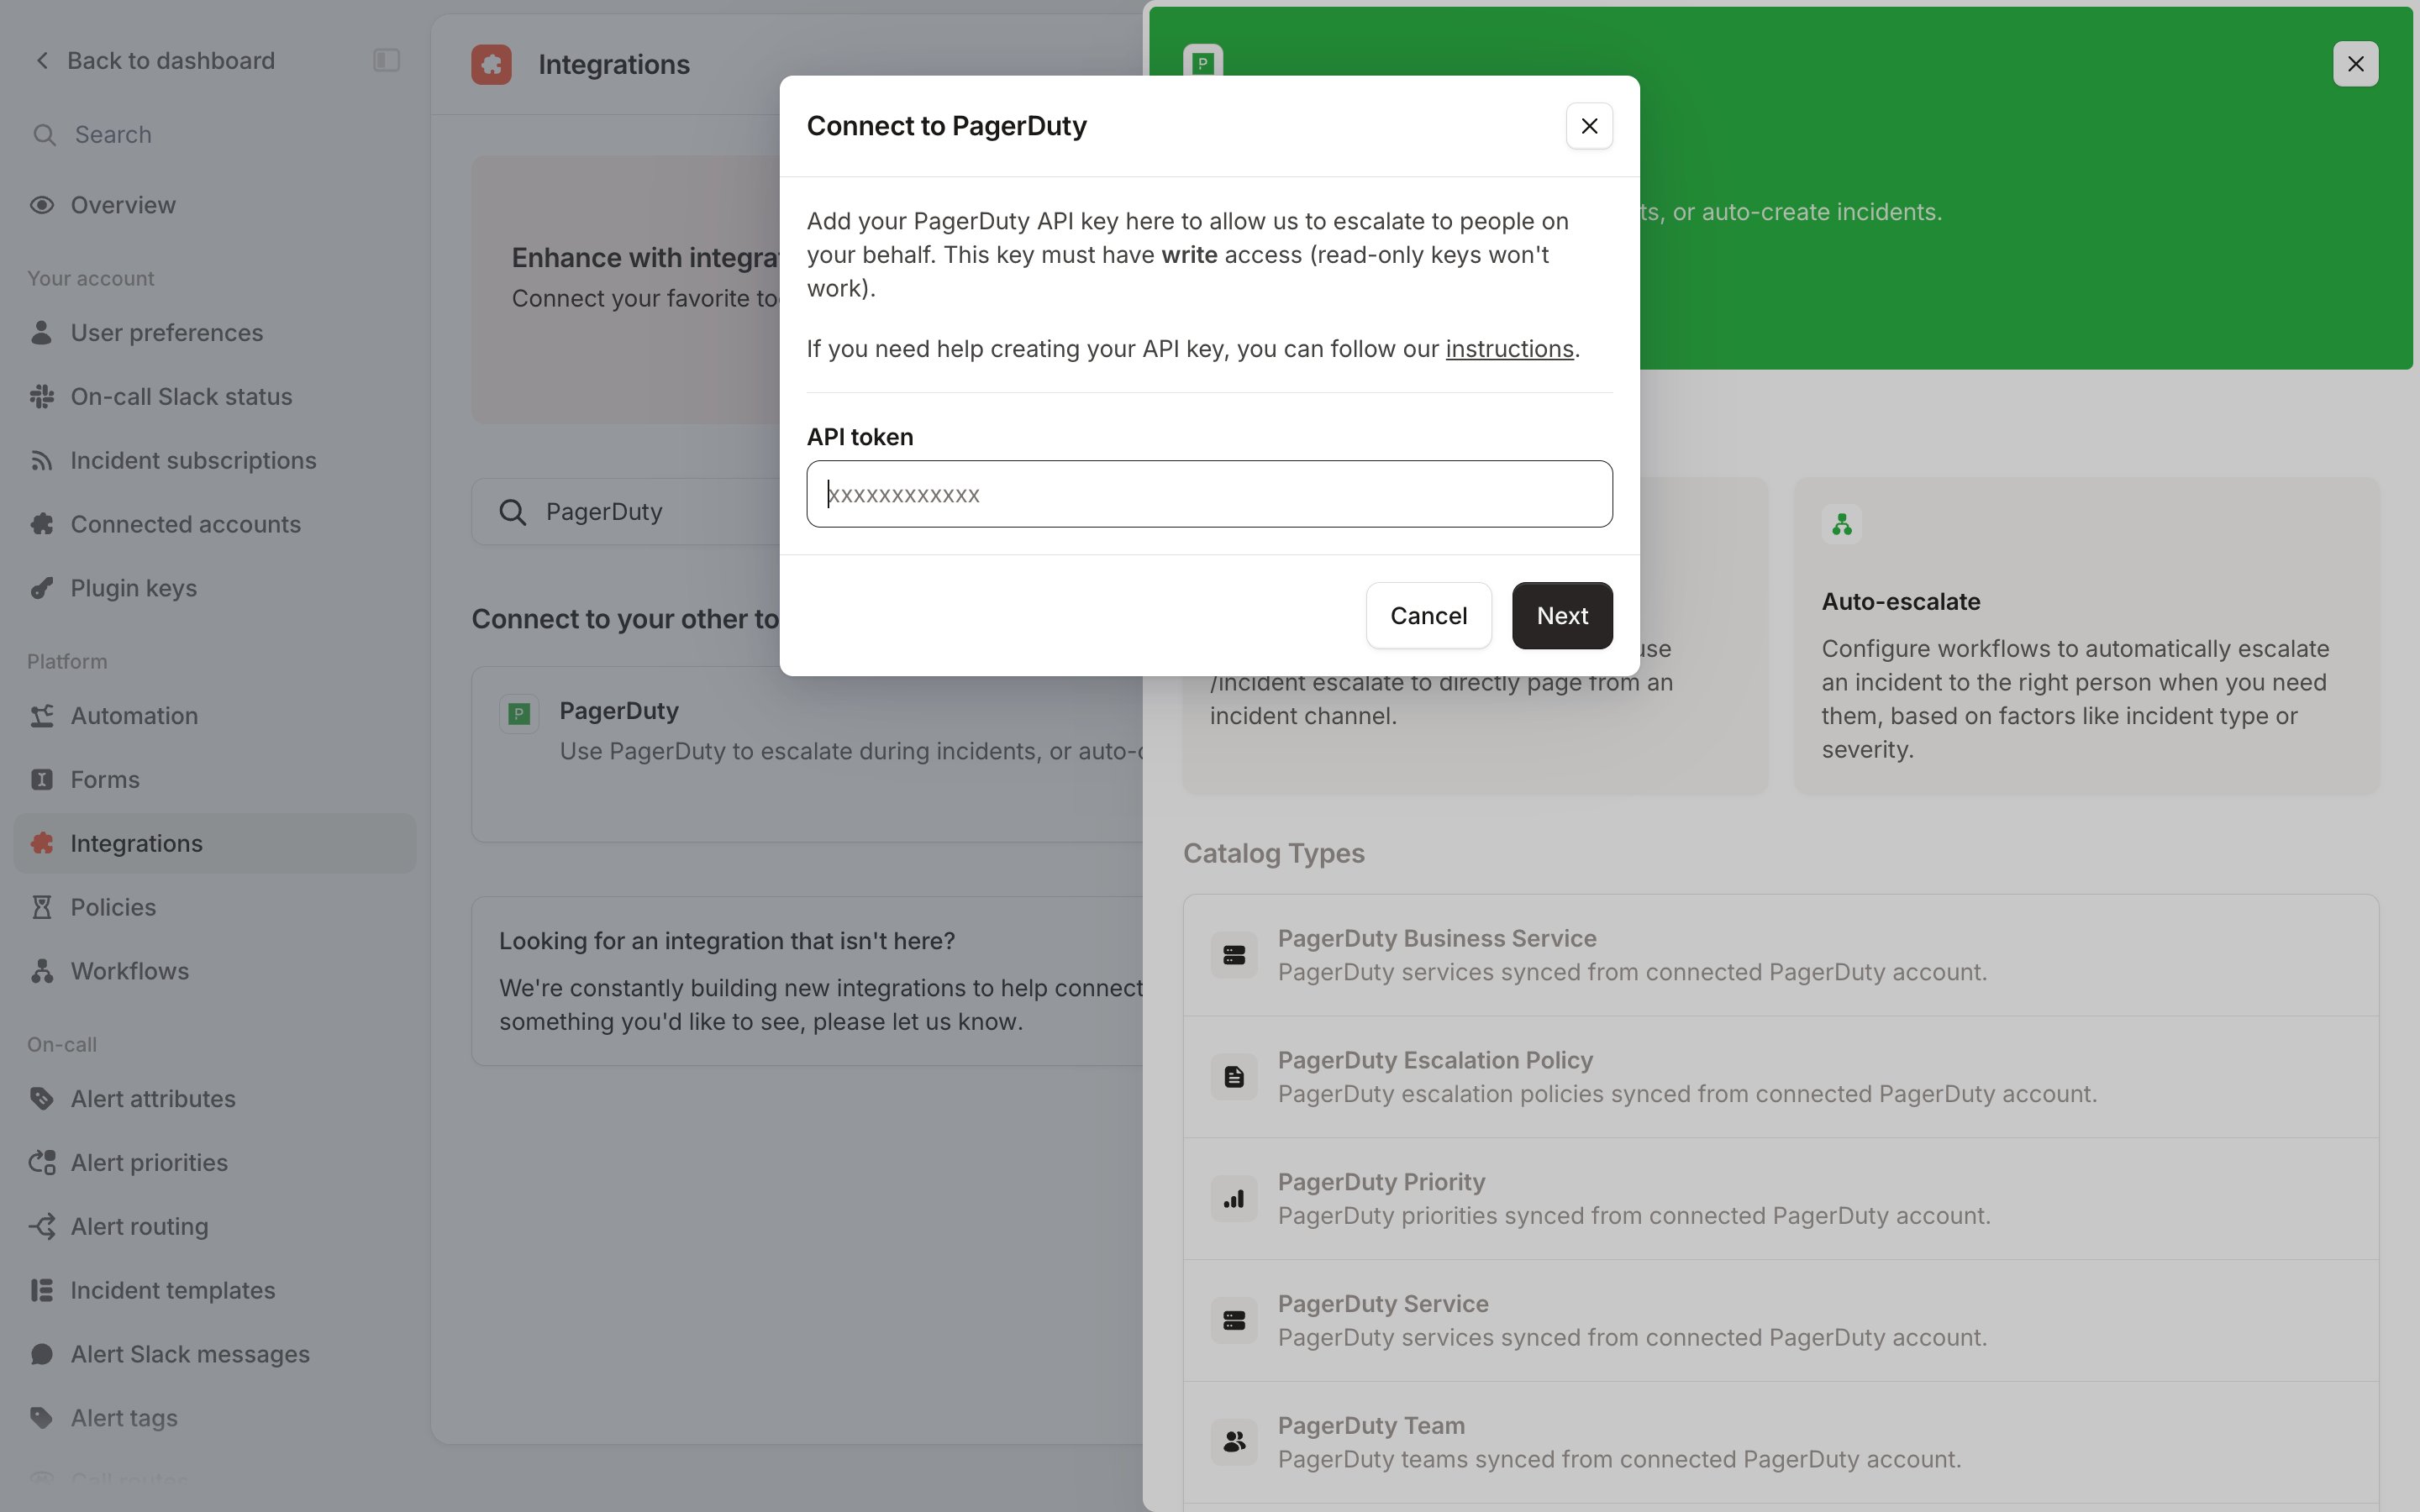This screenshot has height=1512, width=2420.
Task: Click Next in Connect to PagerDuty dialog
Action: [x=1562, y=616]
